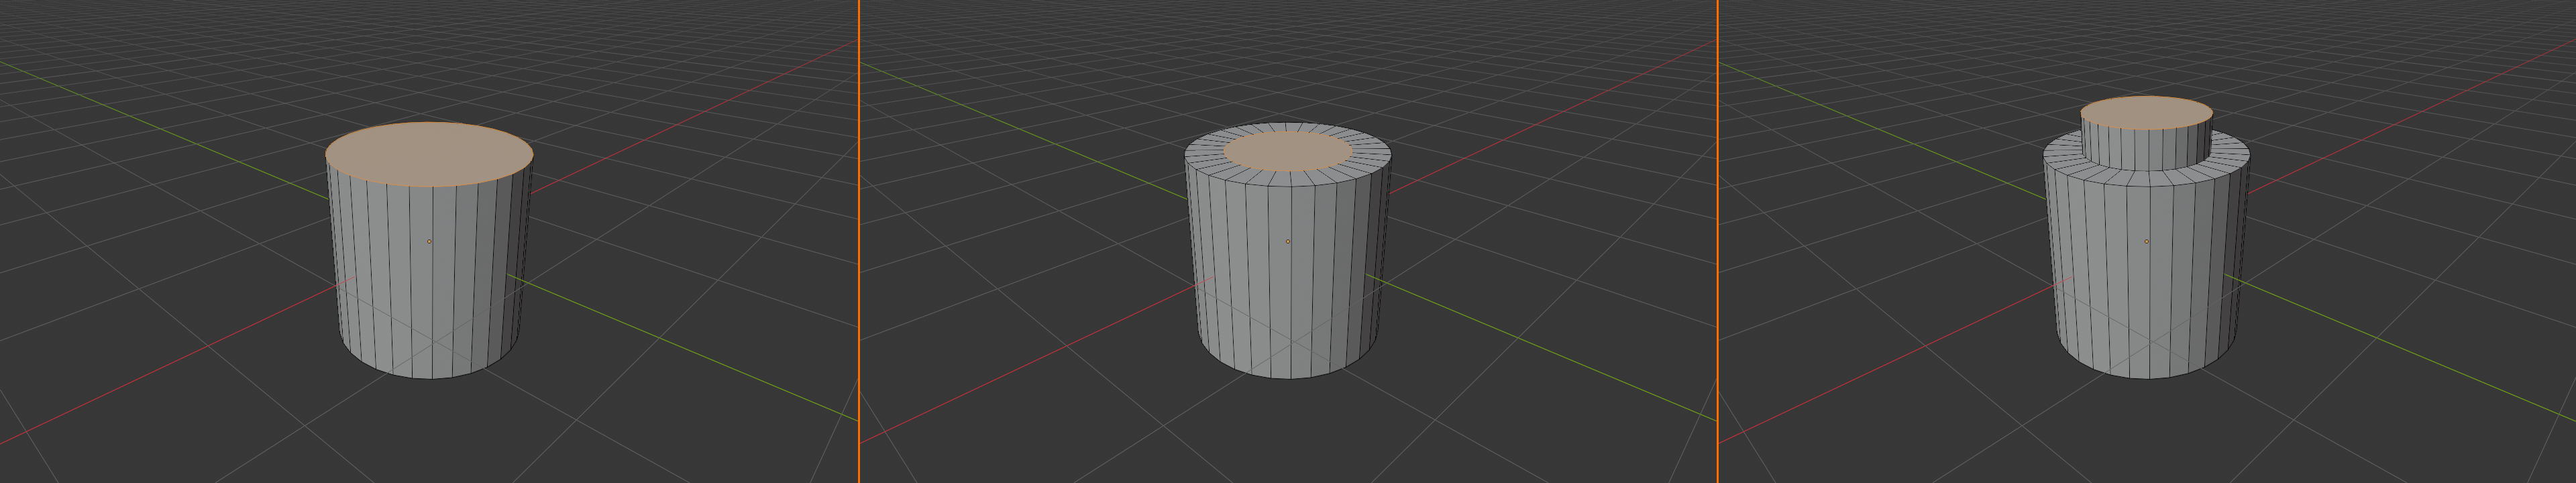The width and height of the screenshot is (2576, 483).
Task: Click the origin dot of the middle cylinder
Action: (x=1288, y=241)
